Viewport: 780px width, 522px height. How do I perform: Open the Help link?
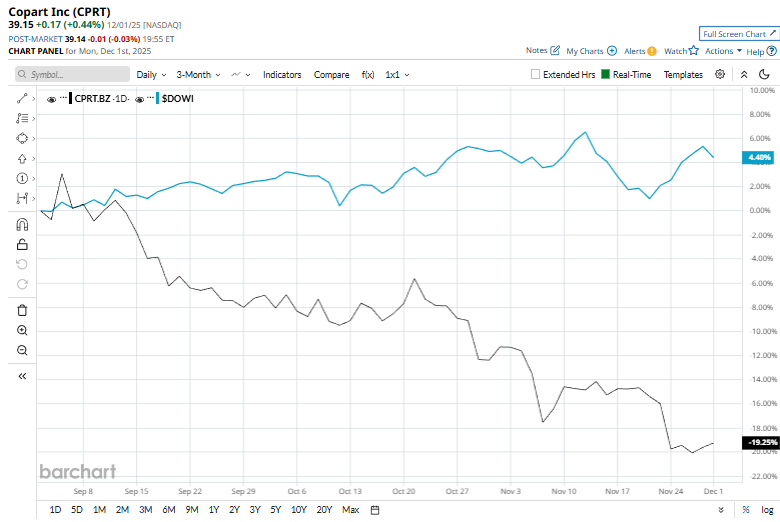[761, 51]
